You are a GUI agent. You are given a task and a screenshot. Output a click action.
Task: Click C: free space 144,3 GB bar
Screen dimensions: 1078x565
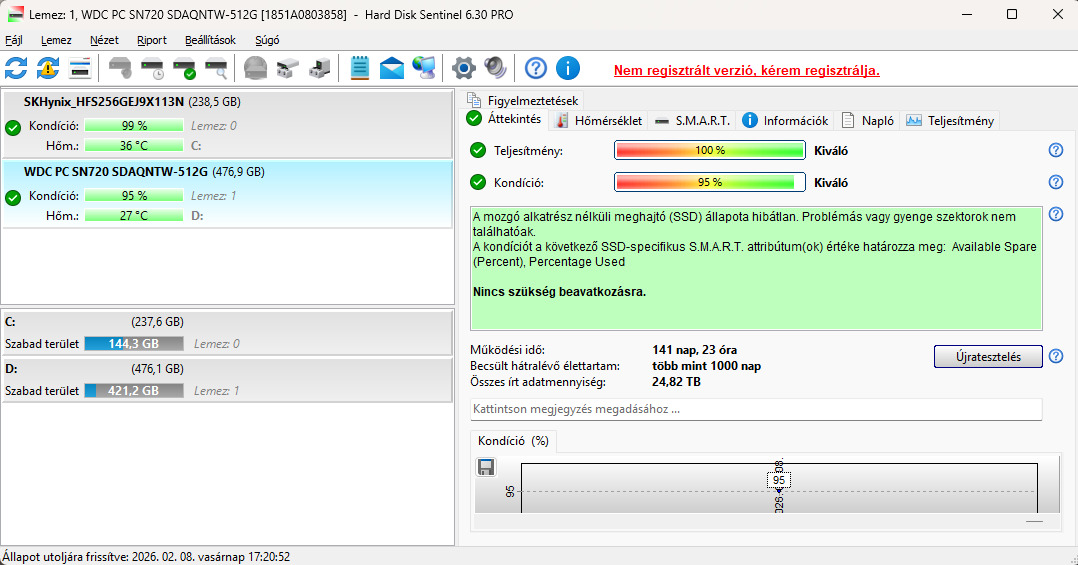[x=134, y=344]
